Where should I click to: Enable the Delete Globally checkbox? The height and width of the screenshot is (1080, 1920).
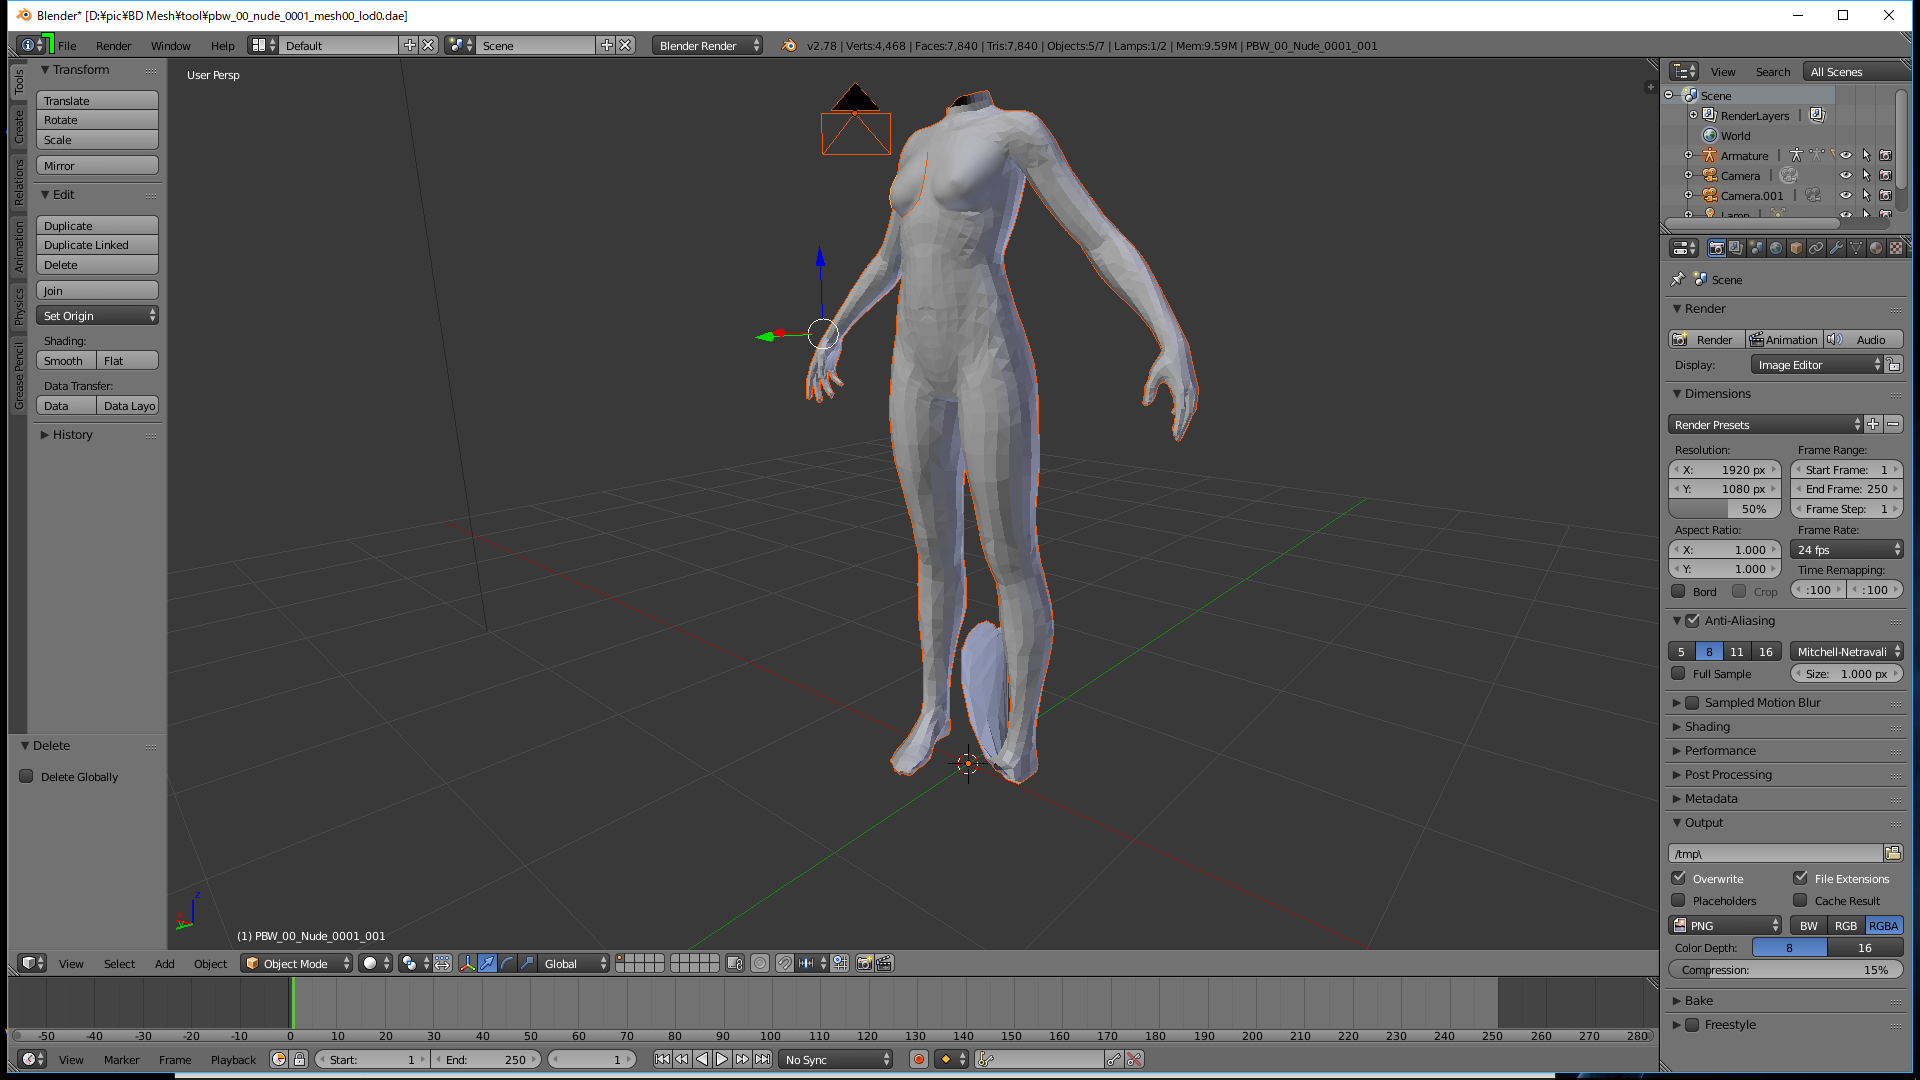27,776
